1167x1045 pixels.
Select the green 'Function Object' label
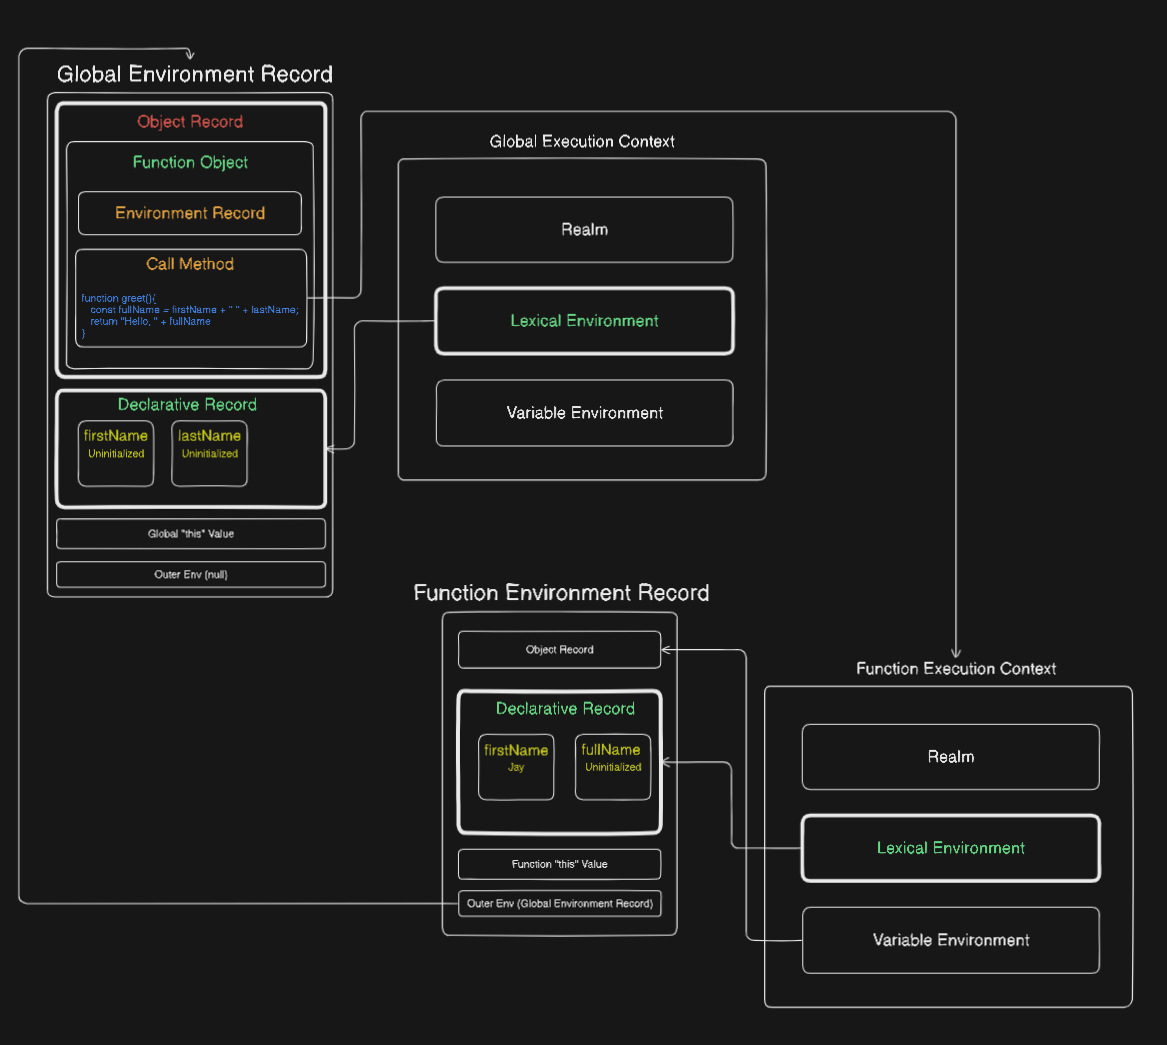[x=190, y=162]
